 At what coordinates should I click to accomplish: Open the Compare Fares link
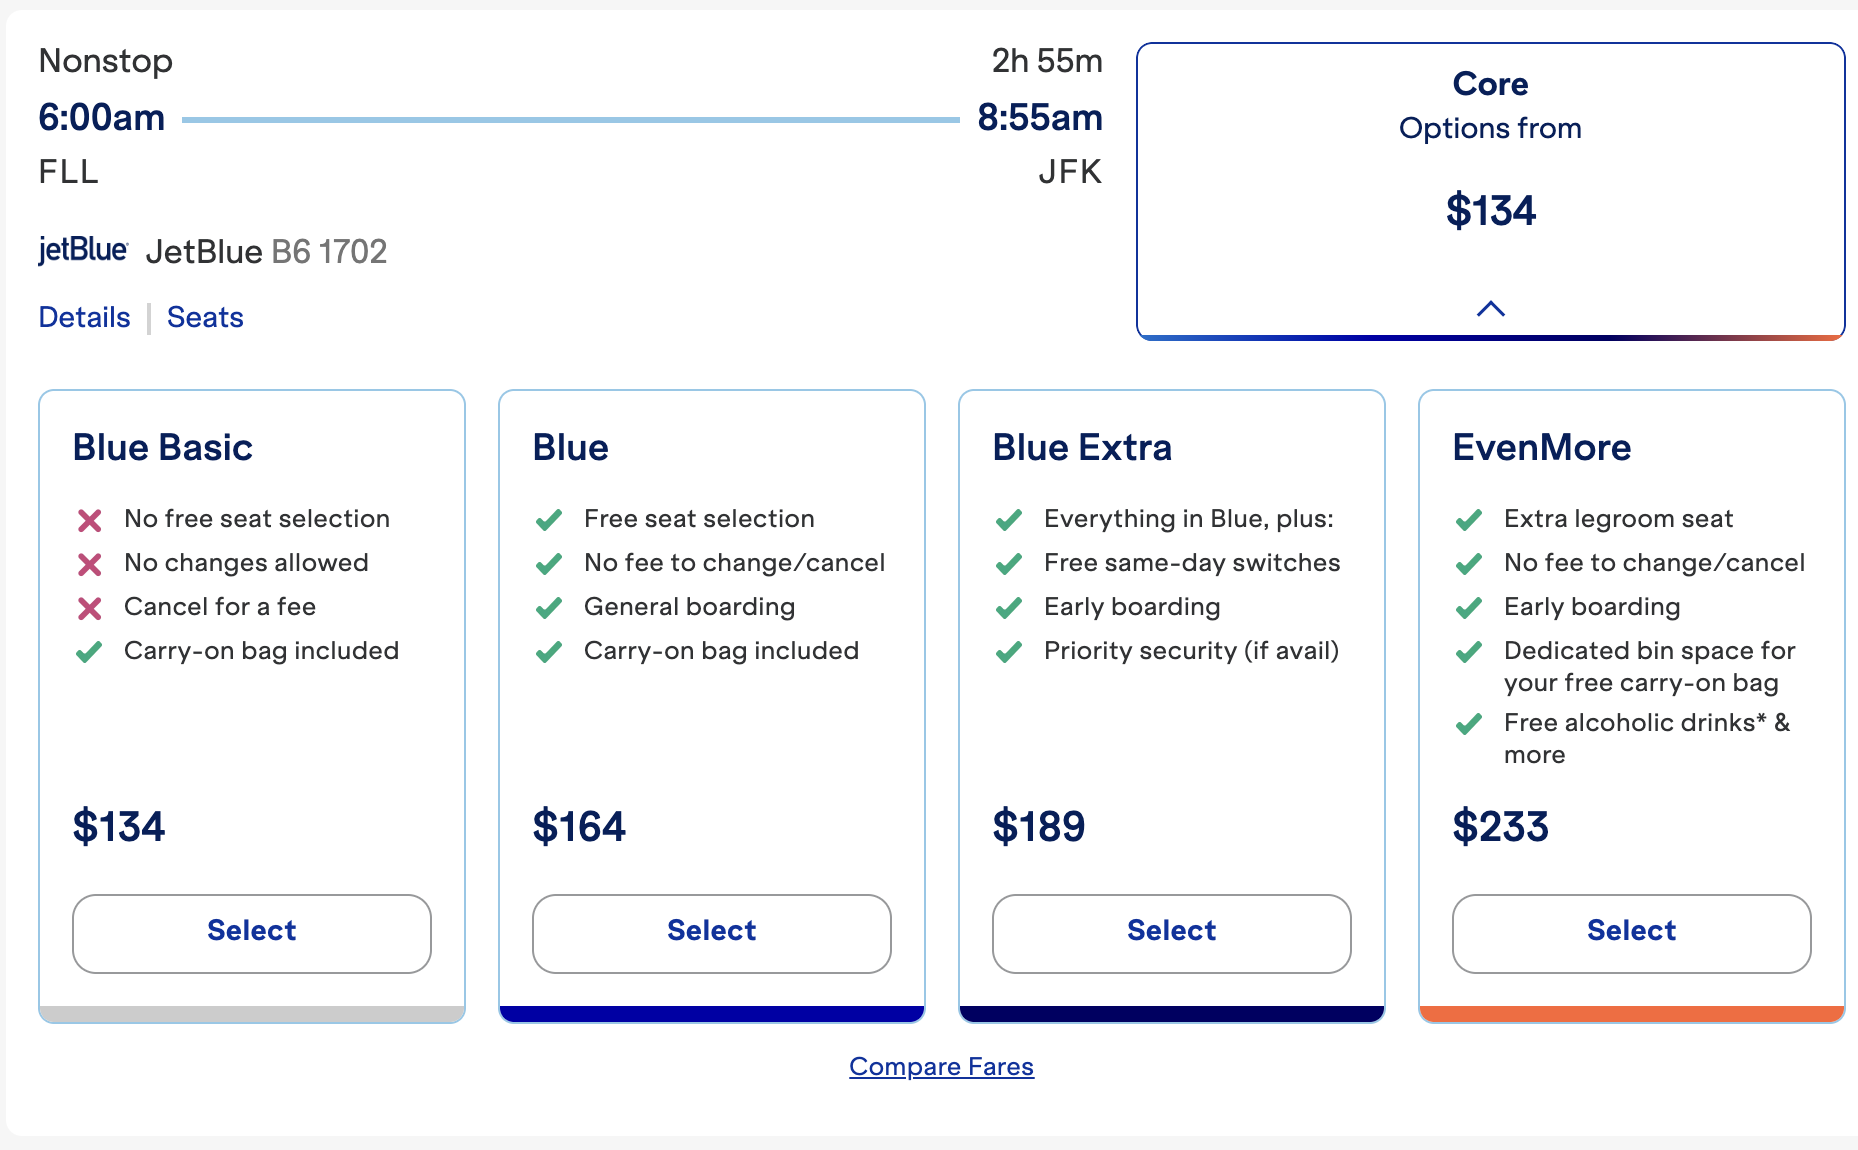(x=941, y=1066)
